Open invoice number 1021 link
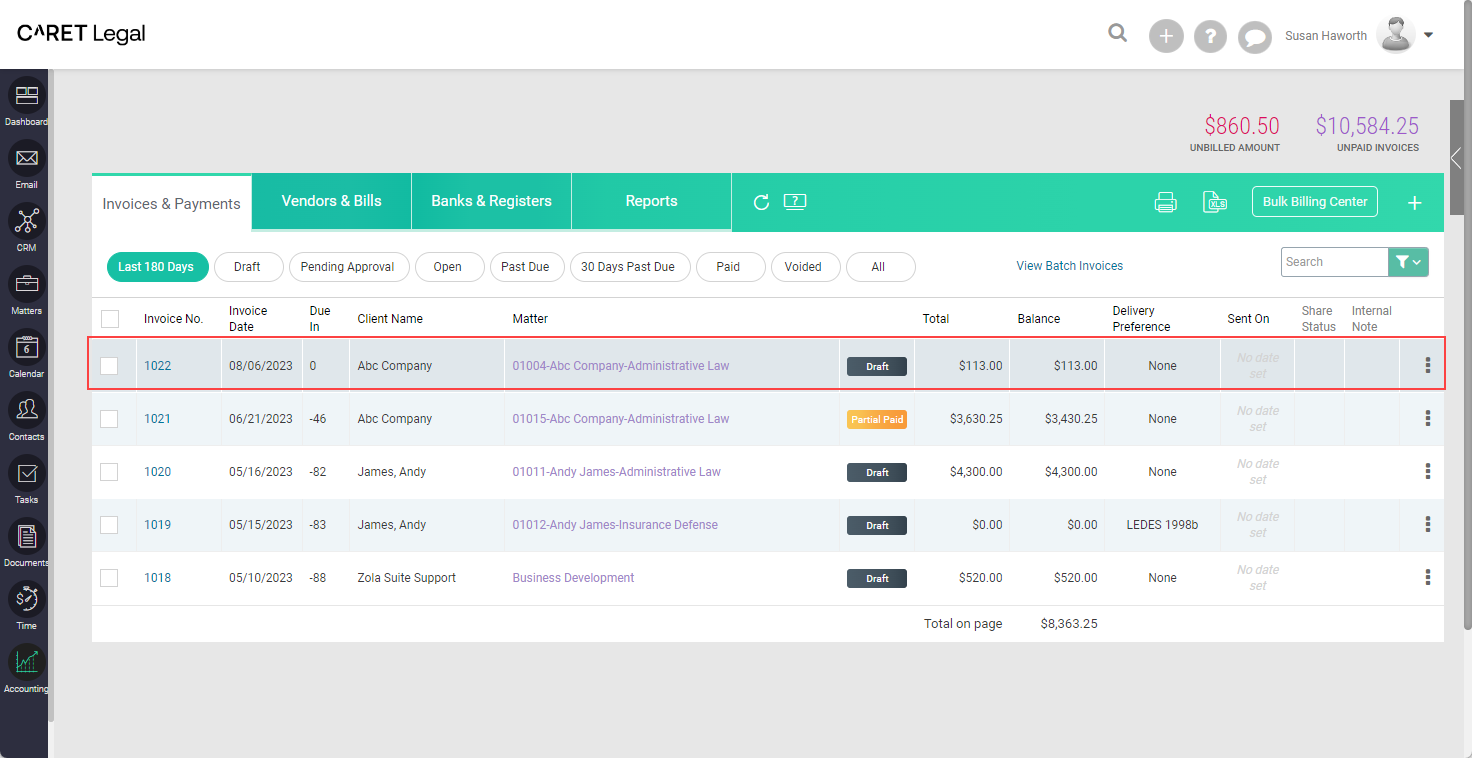1472x758 pixels. click(157, 419)
